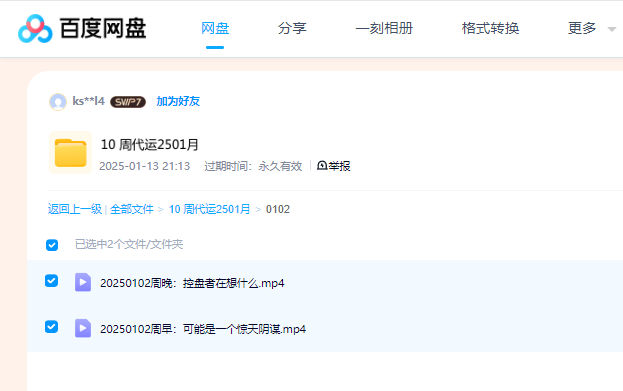Click the video icon for 控盘者在想什么.mp4
The height and width of the screenshot is (391, 623).
pos(83,283)
